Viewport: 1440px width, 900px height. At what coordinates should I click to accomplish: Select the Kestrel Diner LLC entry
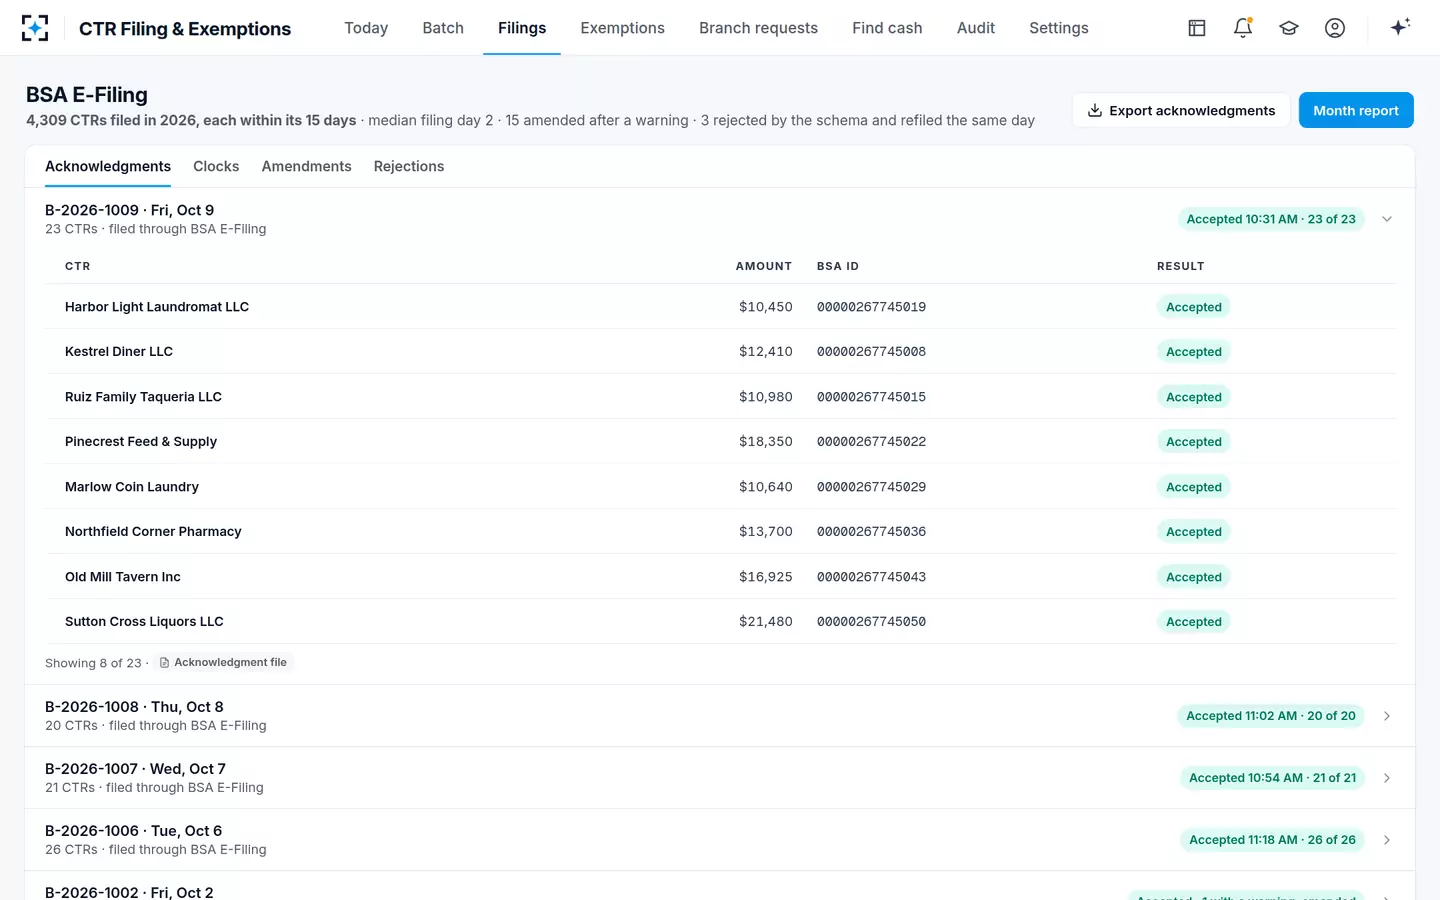click(x=720, y=352)
